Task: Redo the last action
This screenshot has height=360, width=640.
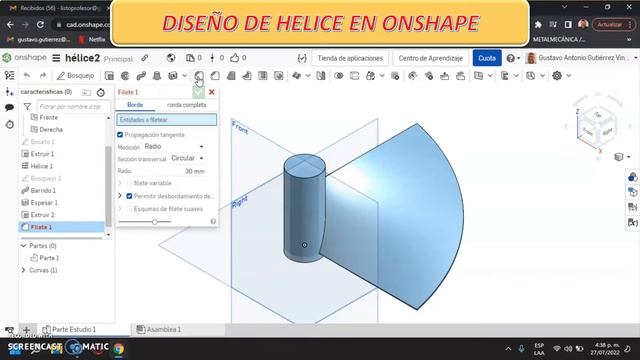Action: [x=43, y=76]
